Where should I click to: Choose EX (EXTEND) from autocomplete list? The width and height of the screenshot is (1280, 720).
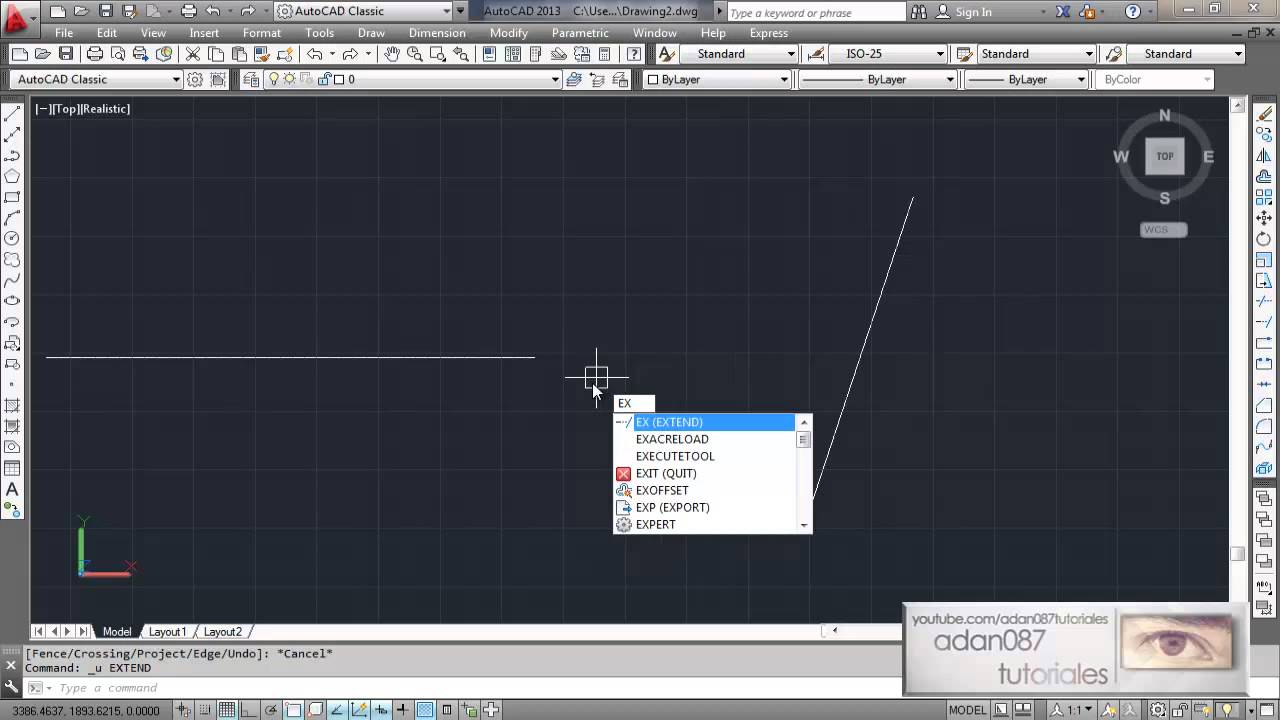pos(704,422)
